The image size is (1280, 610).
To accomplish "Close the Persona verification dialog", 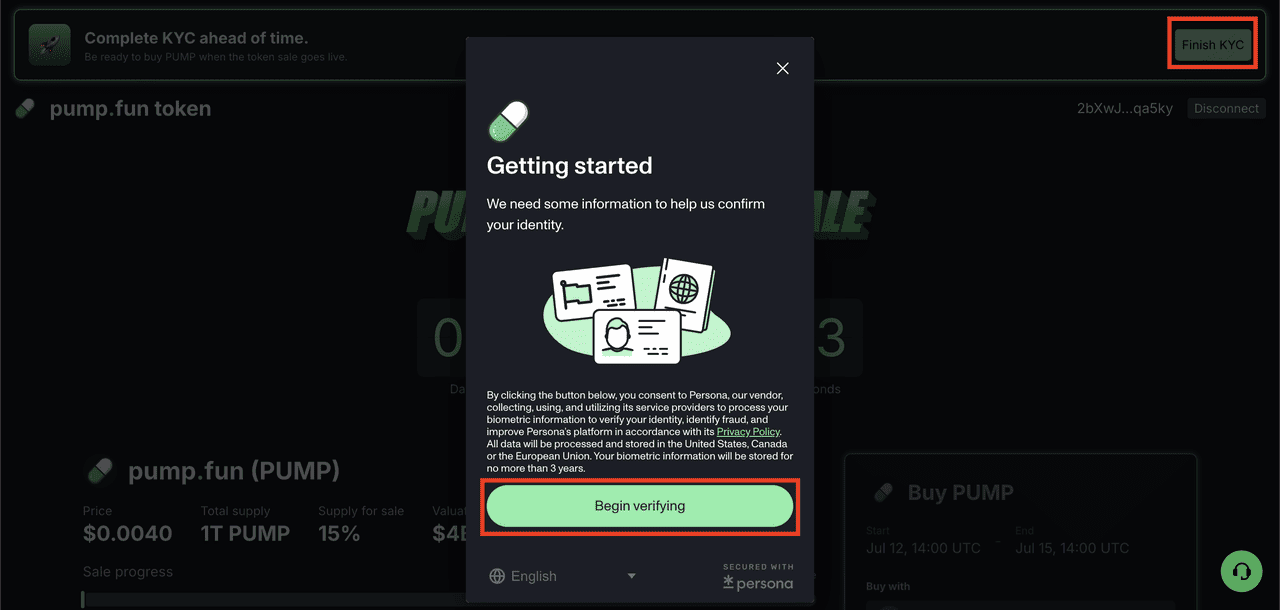I will (783, 68).
